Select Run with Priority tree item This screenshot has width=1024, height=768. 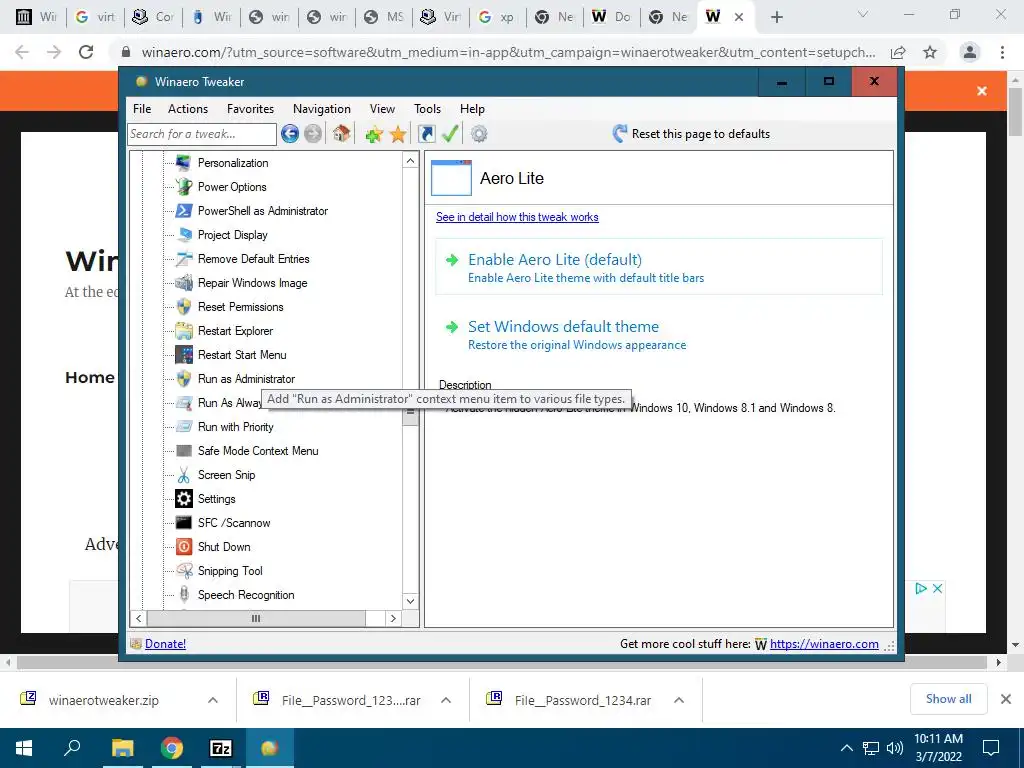[235, 427]
